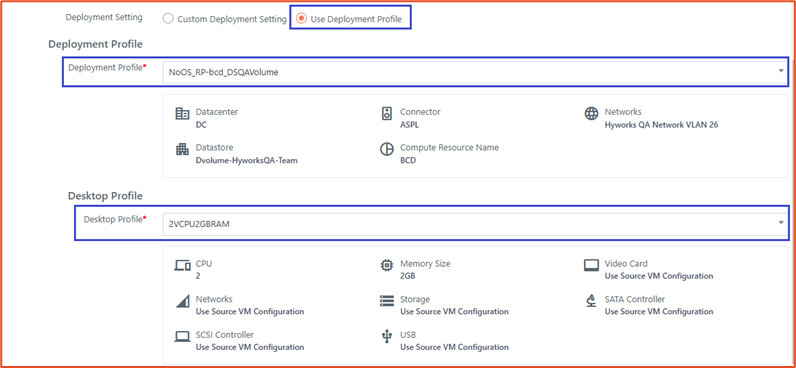
Task: Click the CPU count value 2
Action: [x=198, y=276]
